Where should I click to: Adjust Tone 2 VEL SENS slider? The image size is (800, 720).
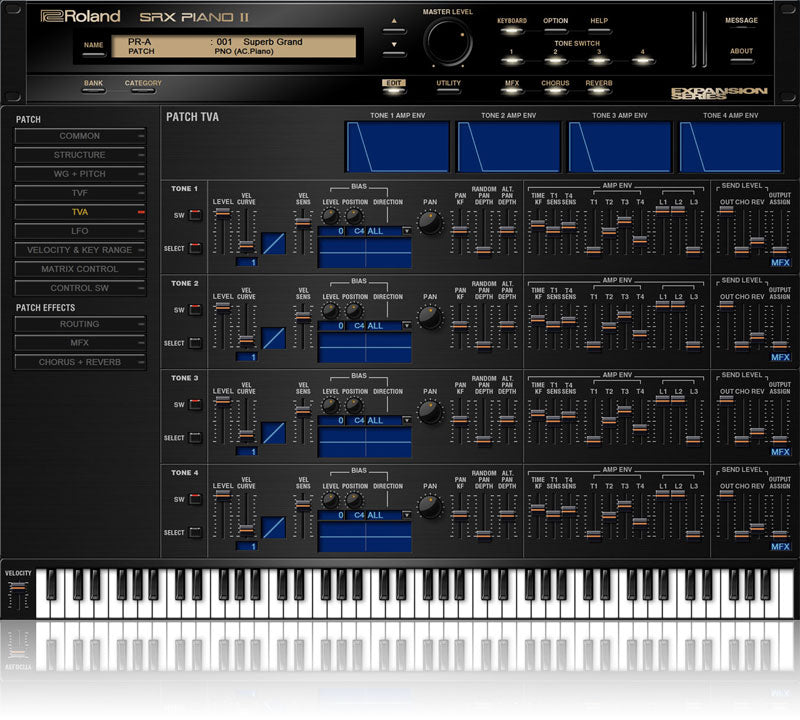(x=303, y=316)
